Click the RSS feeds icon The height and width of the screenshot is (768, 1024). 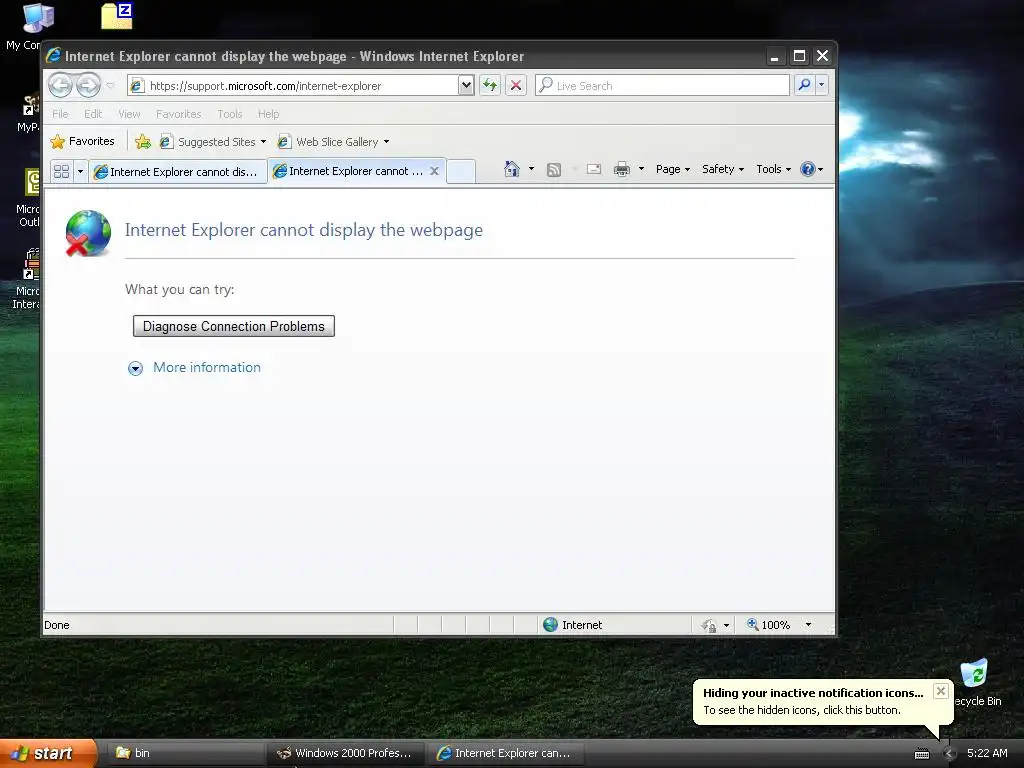[x=554, y=170]
